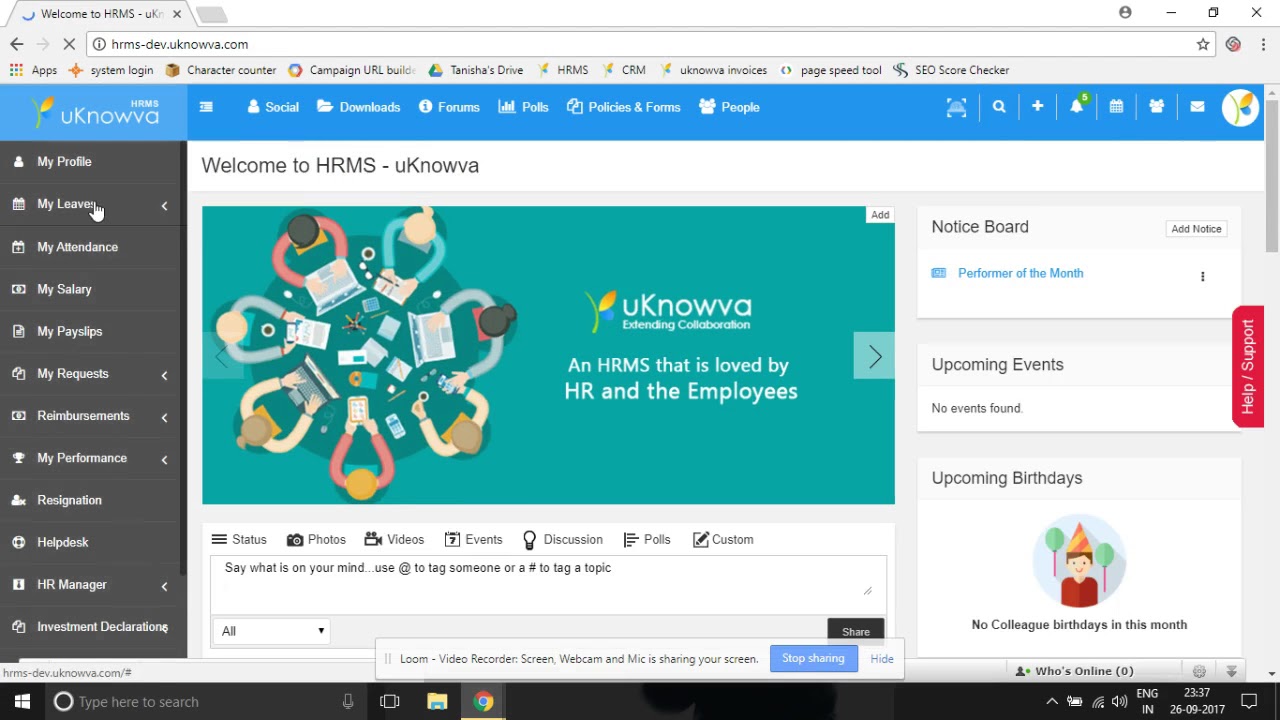Open the groups icon in header
The image size is (1280, 720).
[x=1157, y=107]
